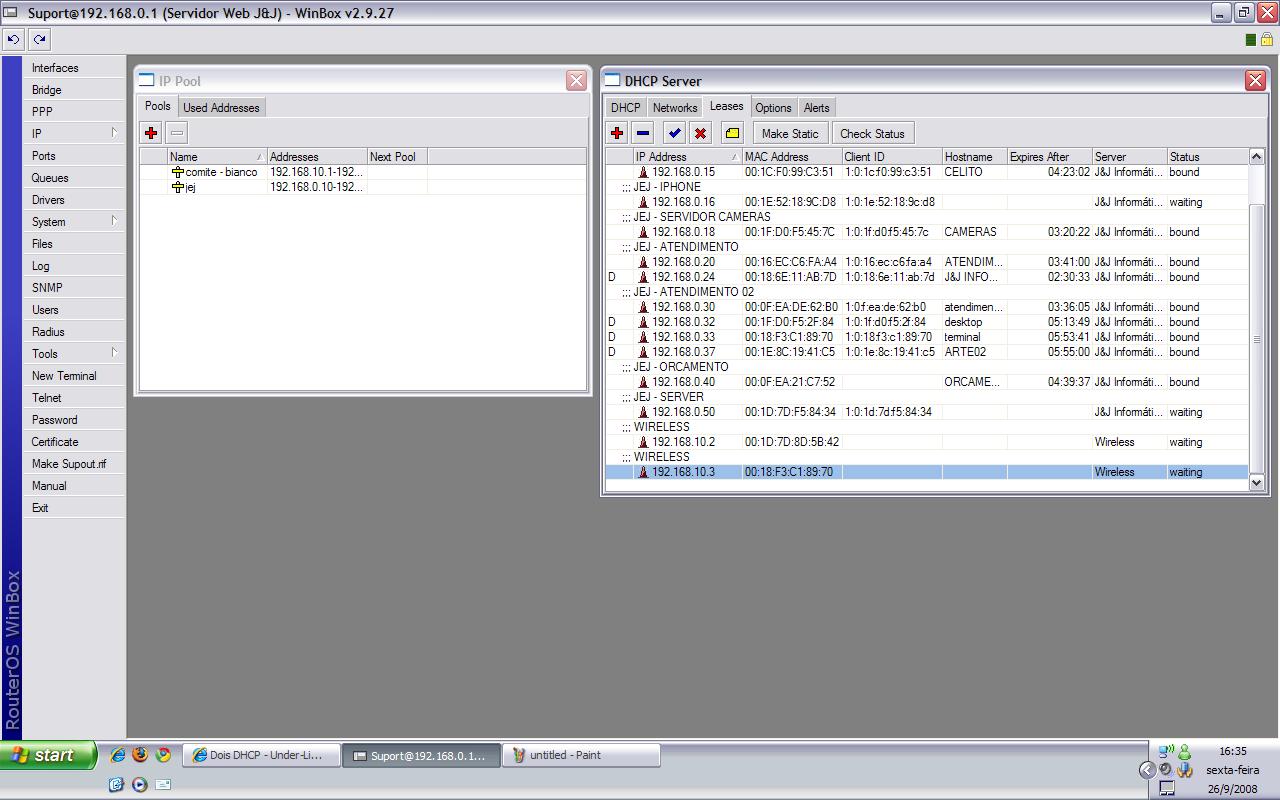Disable the lease using the red X

pyautogui.click(x=700, y=133)
